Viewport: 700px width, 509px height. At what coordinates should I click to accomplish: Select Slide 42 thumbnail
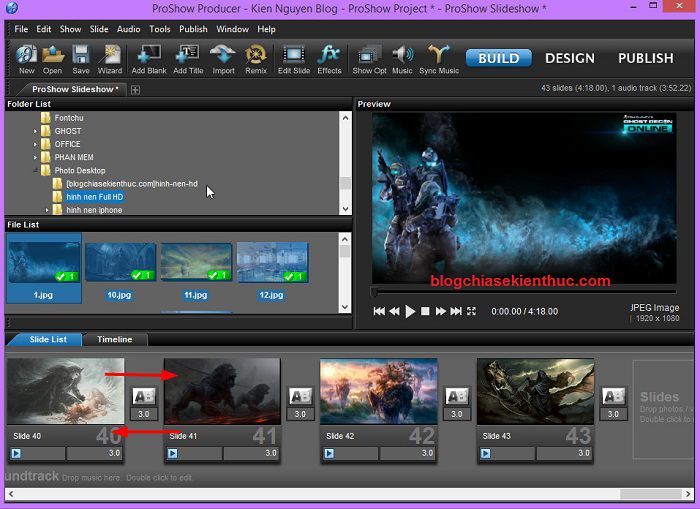click(x=379, y=391)
